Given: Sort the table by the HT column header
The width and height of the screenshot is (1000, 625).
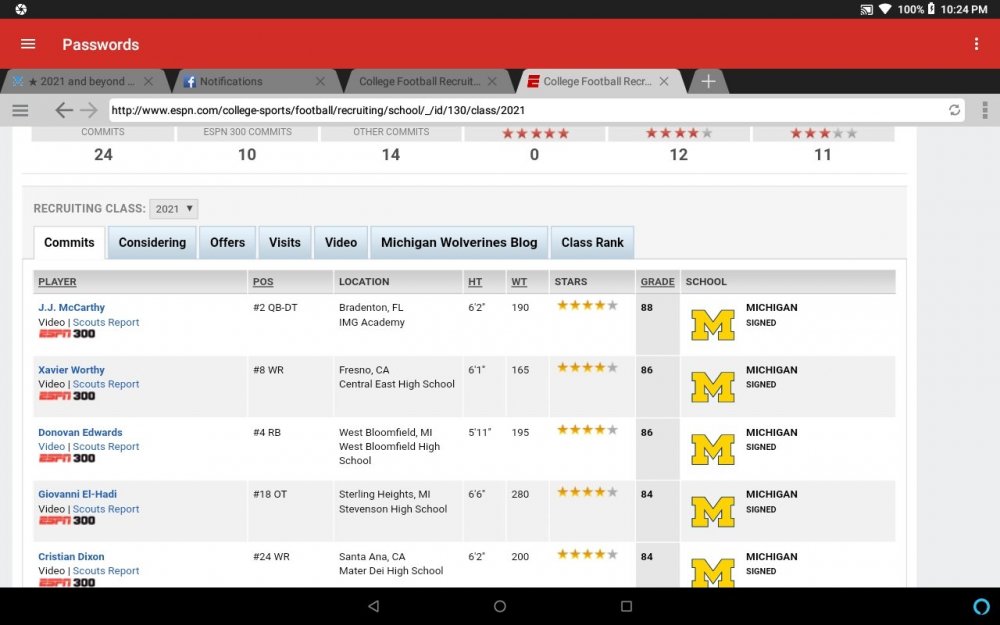Looking at the screenshot, I should point(475,282).
